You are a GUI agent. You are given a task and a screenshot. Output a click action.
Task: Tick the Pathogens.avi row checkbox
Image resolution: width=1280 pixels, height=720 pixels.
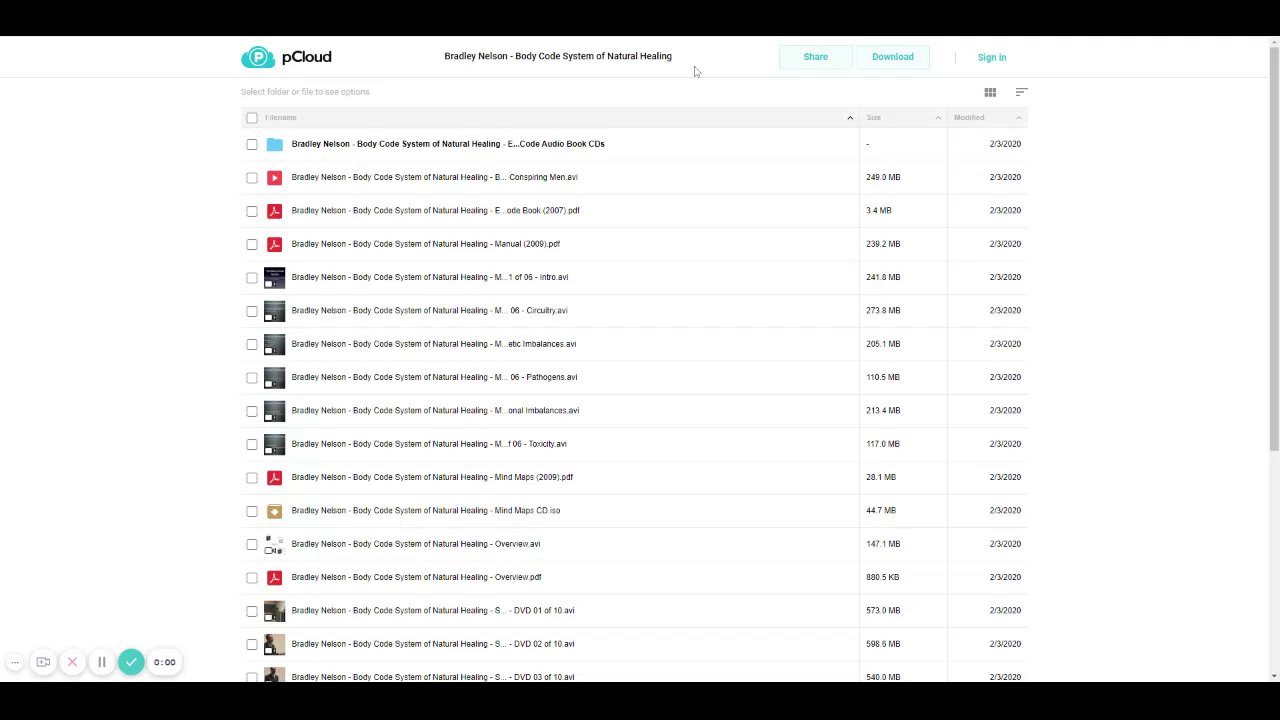[x=252, y=377]
